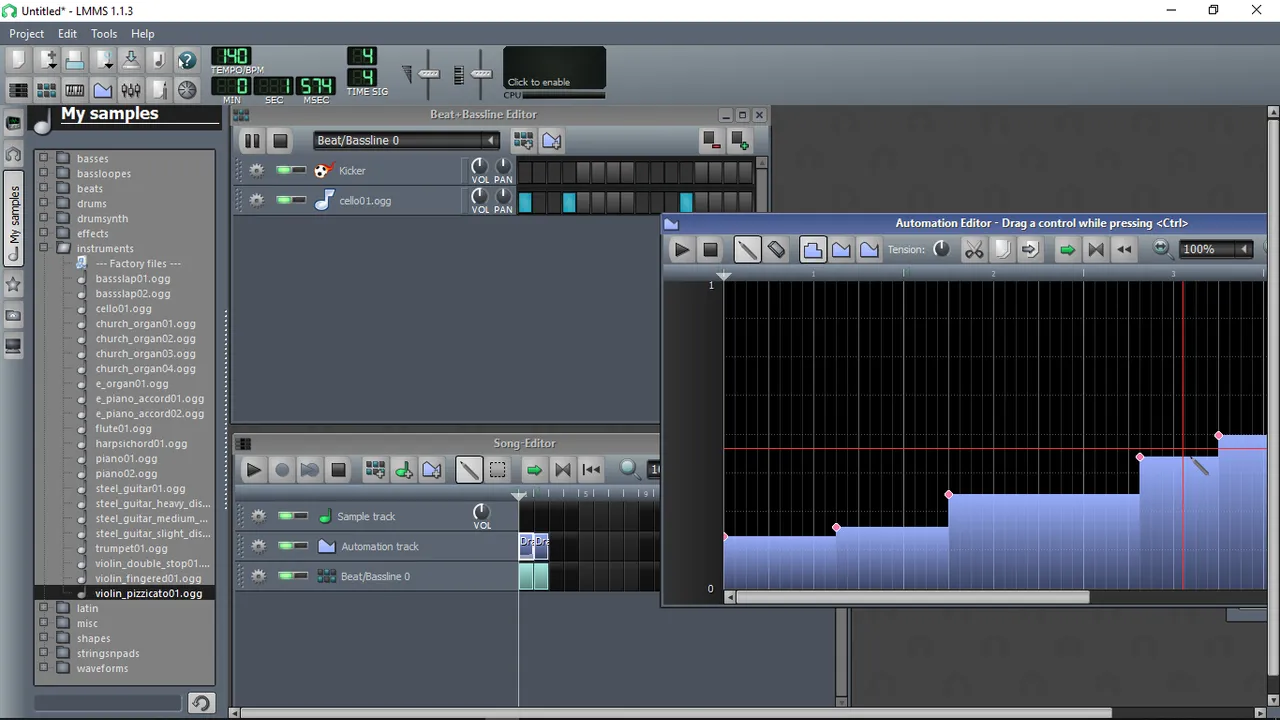Open the 100% zoom dropdown
1280x720 pixels.
click(1216, 250)
